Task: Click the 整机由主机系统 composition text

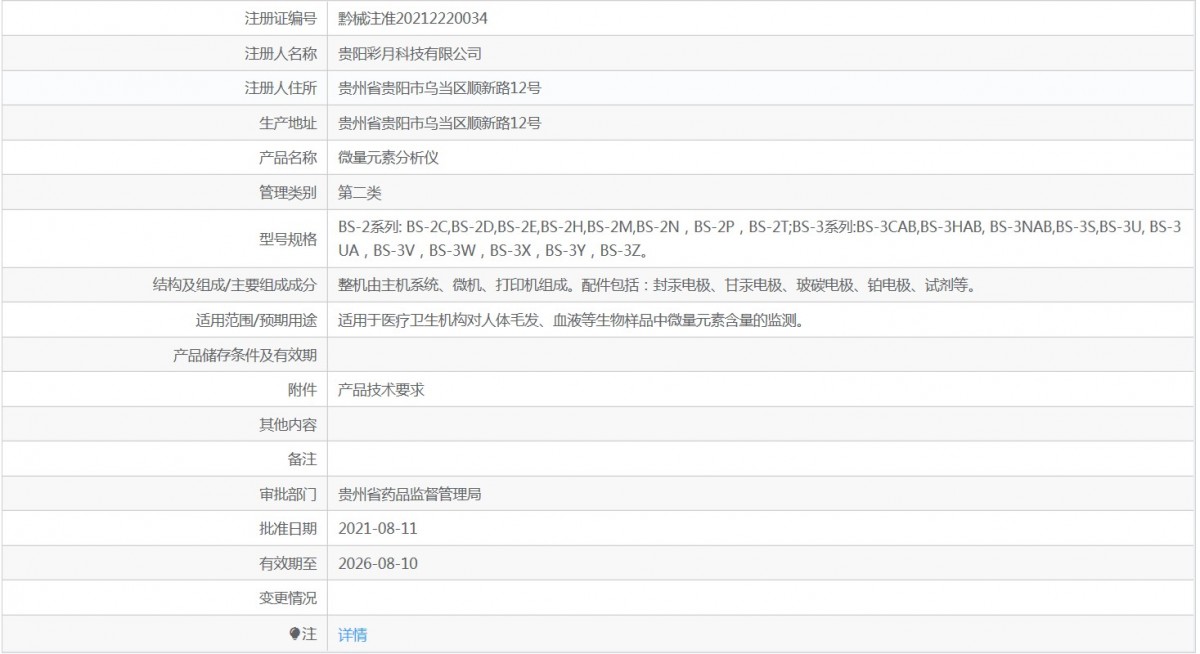Action: tap(656, 285)
